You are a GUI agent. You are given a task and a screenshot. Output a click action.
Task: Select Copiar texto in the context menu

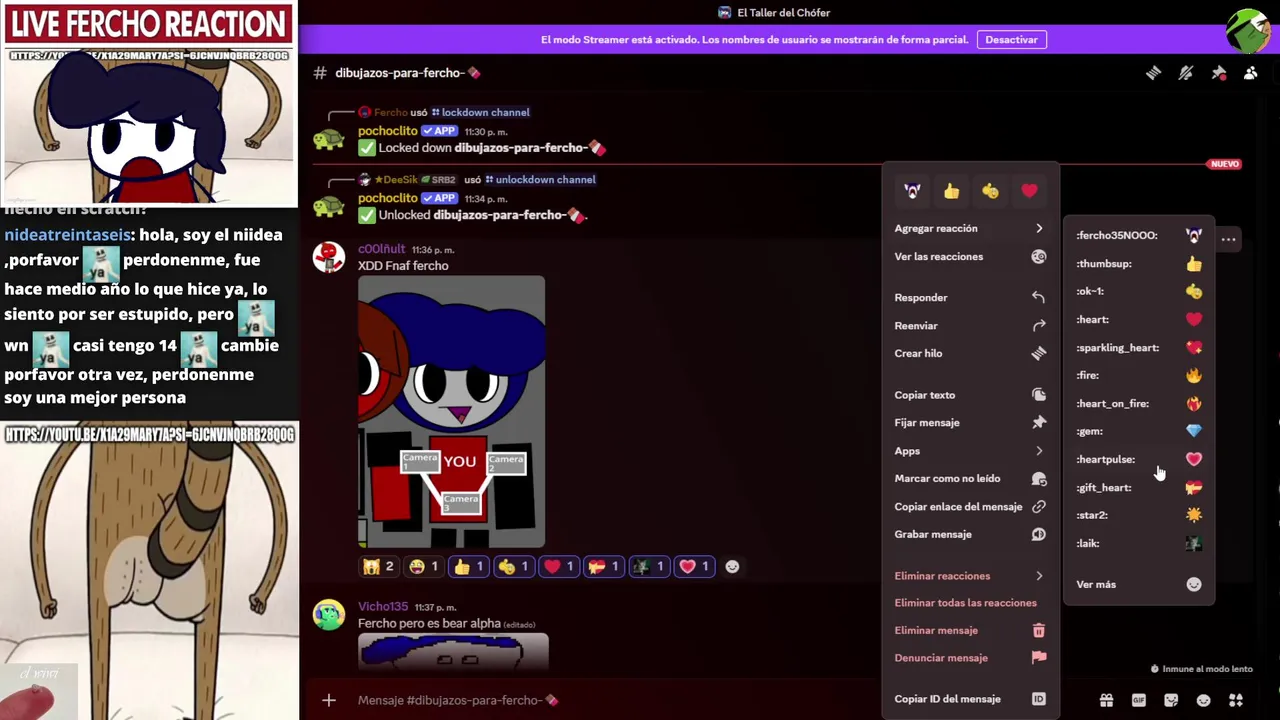969,395
